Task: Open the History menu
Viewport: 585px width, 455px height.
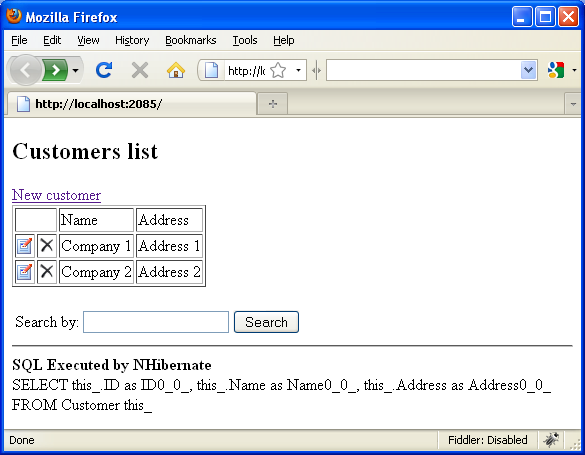Action: [132, 40]
